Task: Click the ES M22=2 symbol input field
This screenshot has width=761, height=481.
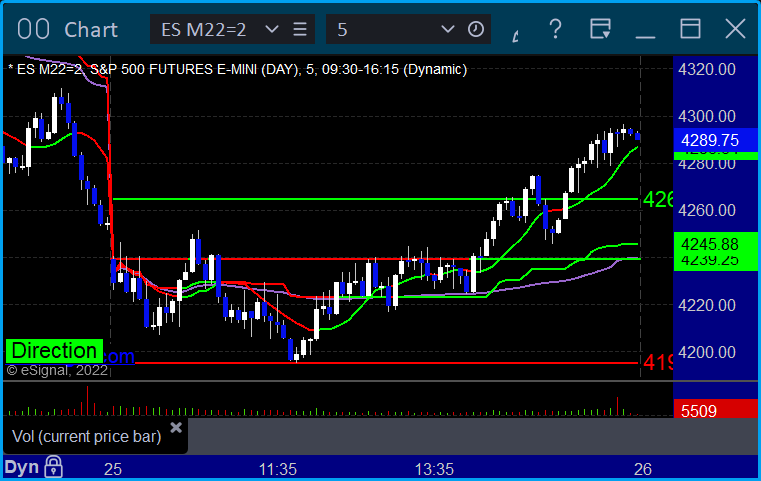Action: tap(206, 29)
